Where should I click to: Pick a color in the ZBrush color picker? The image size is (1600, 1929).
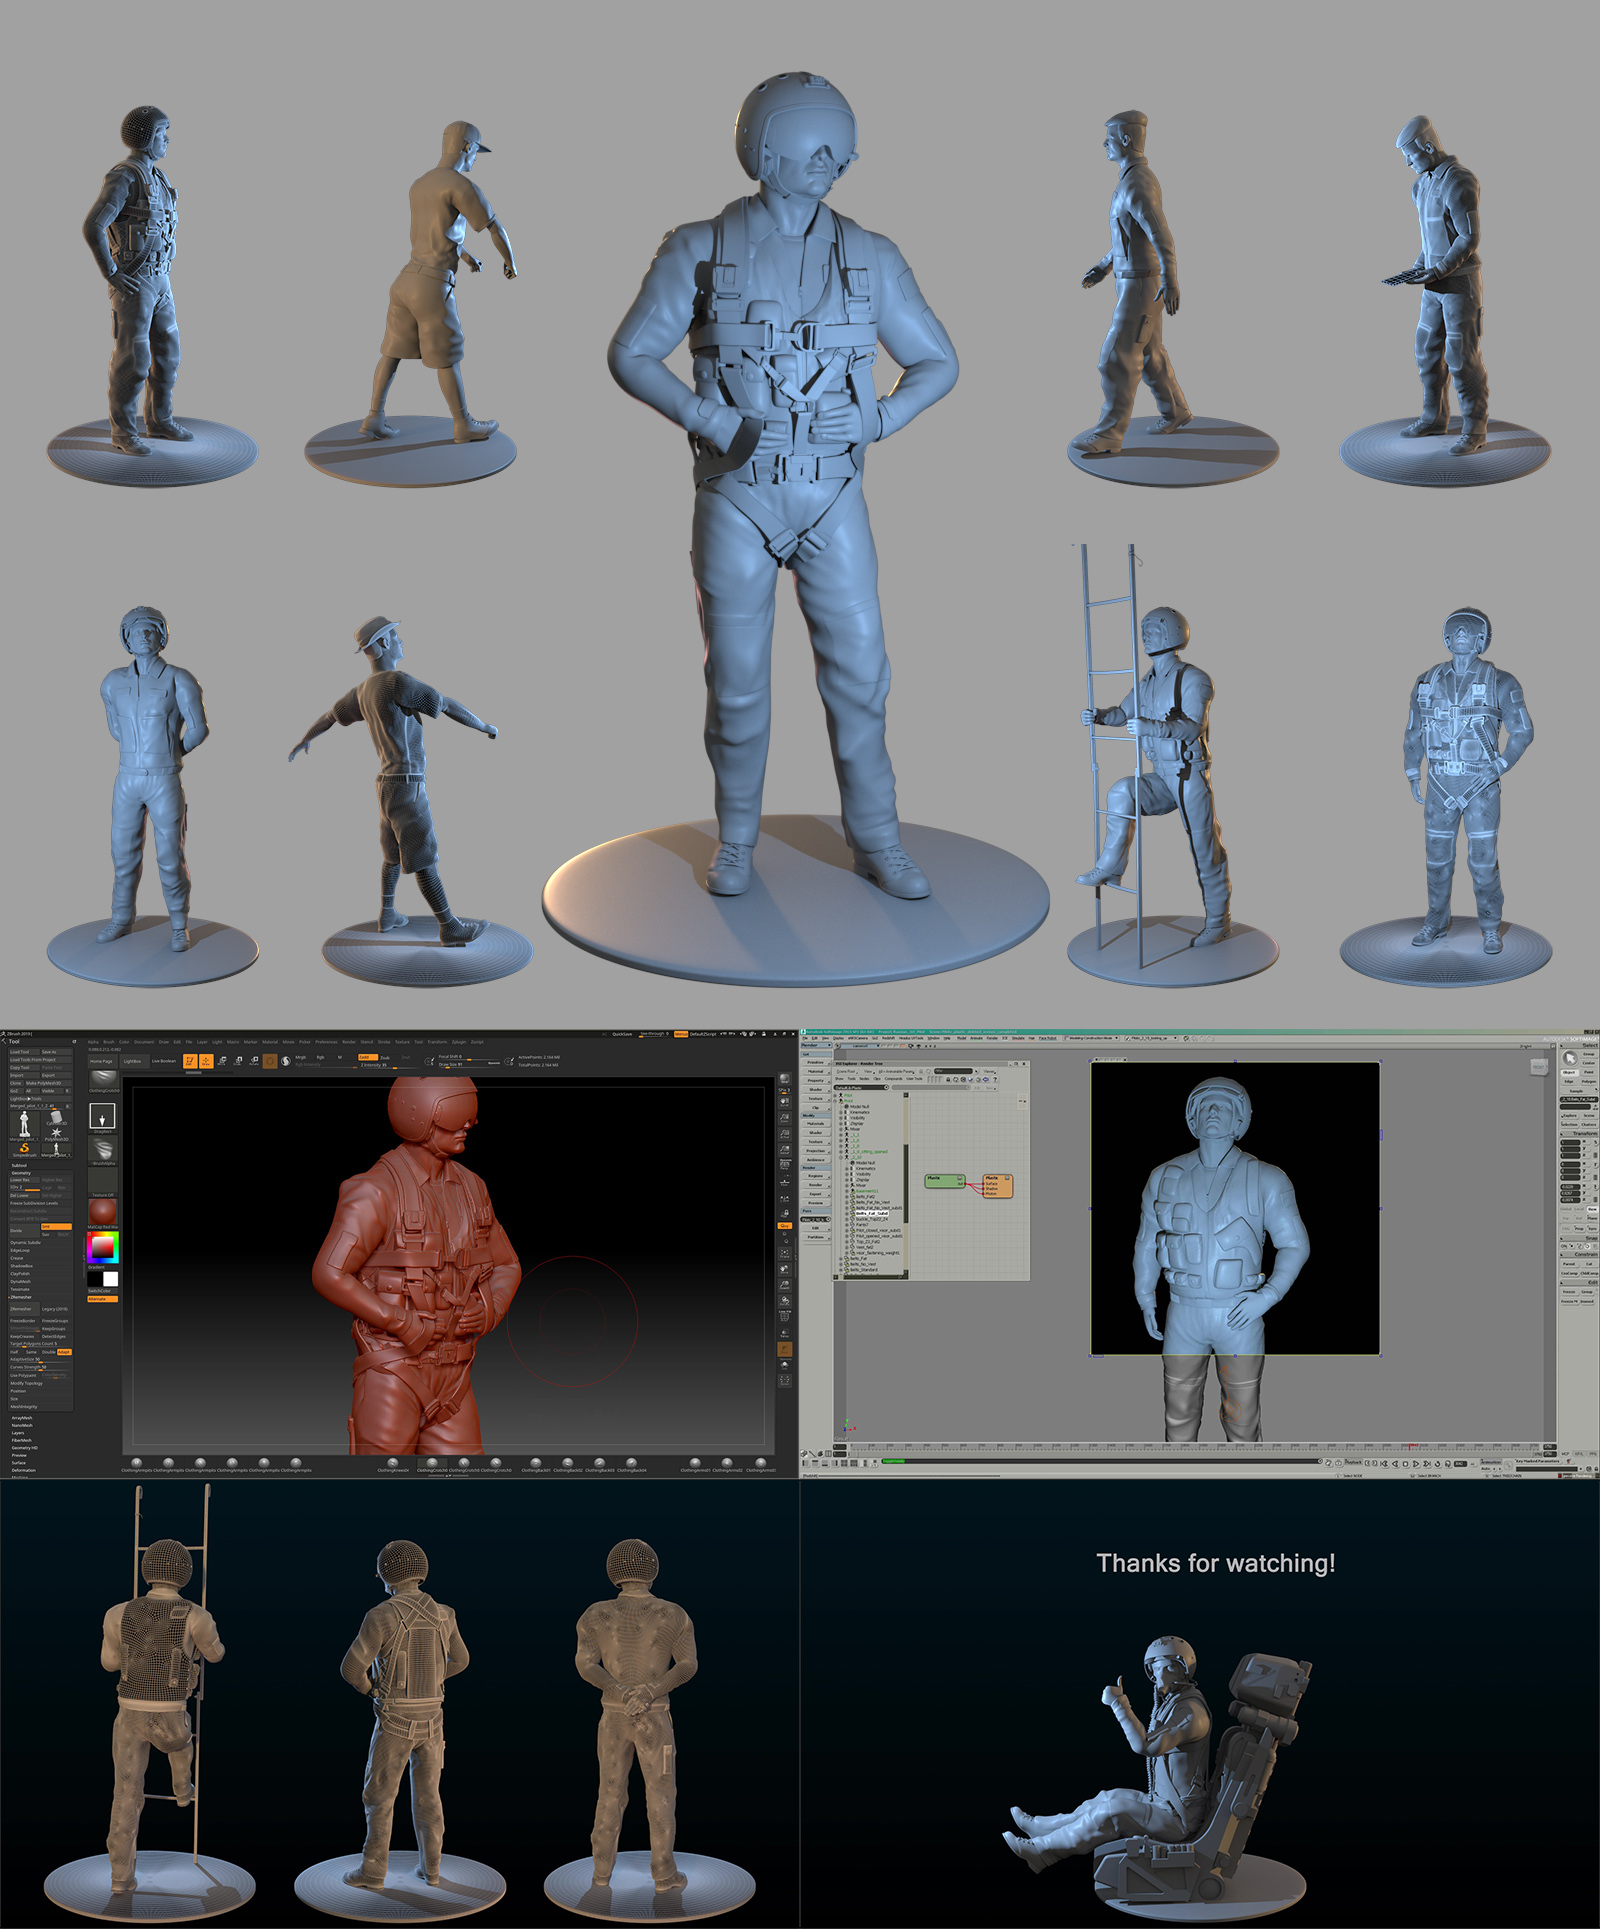(x=103, y=1248)
